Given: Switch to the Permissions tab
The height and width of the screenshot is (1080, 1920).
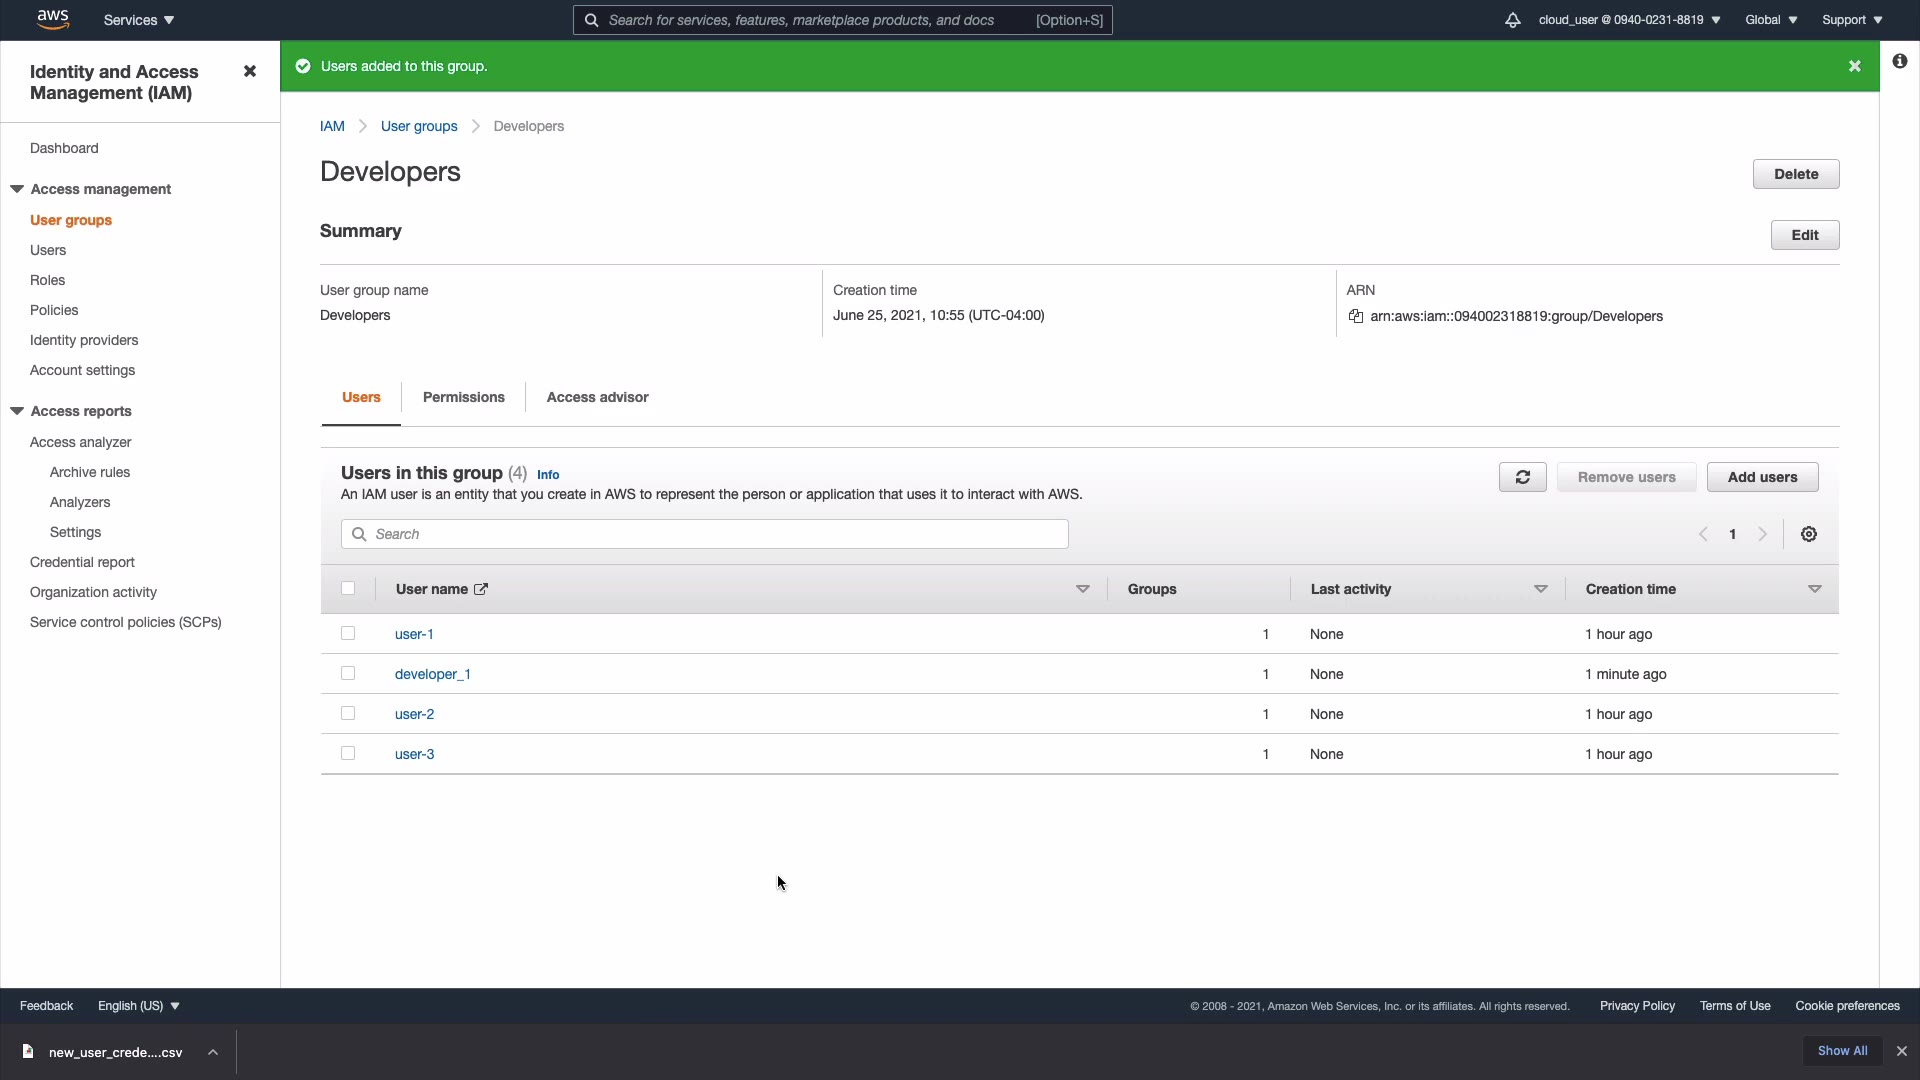Looking at the screenshot, I should 463,397.
